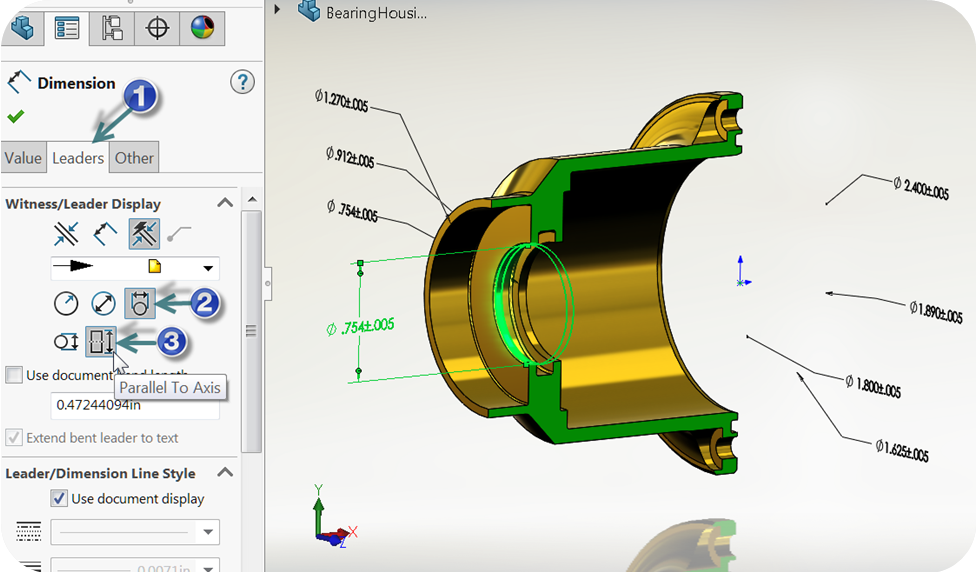Collapse Witness/Leader Display section
This screenshot has width=976, height=572.
click(225, 203)
